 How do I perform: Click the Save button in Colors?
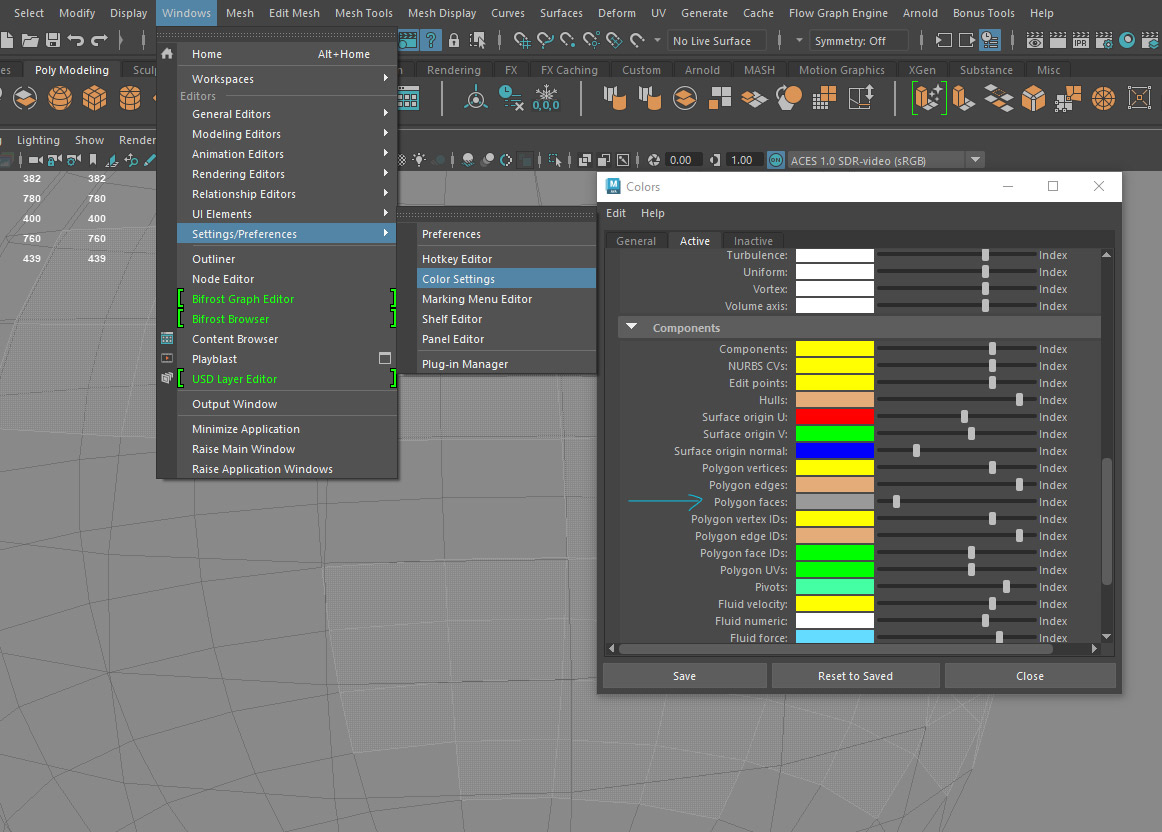pyautogui.click(x=684, y=676)
